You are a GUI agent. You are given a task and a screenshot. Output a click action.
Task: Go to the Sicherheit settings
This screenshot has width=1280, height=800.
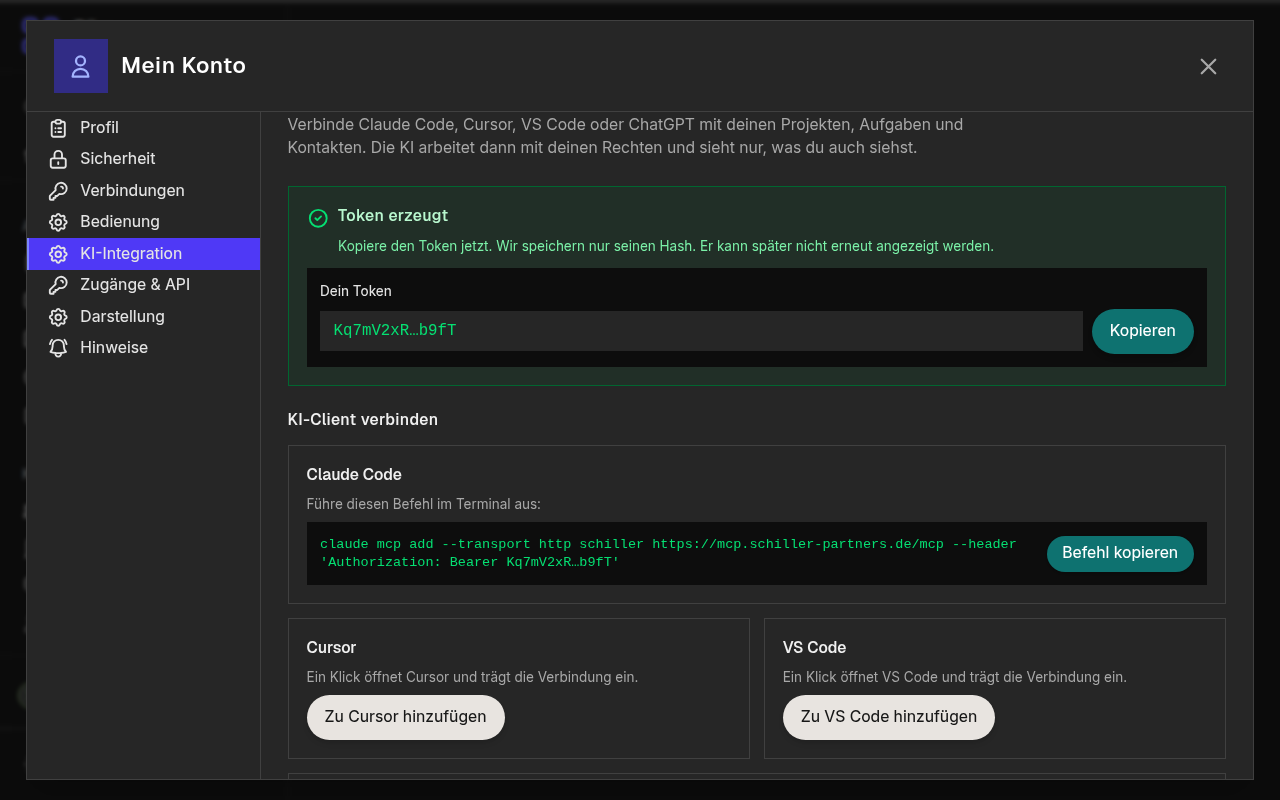pos(144,159)
